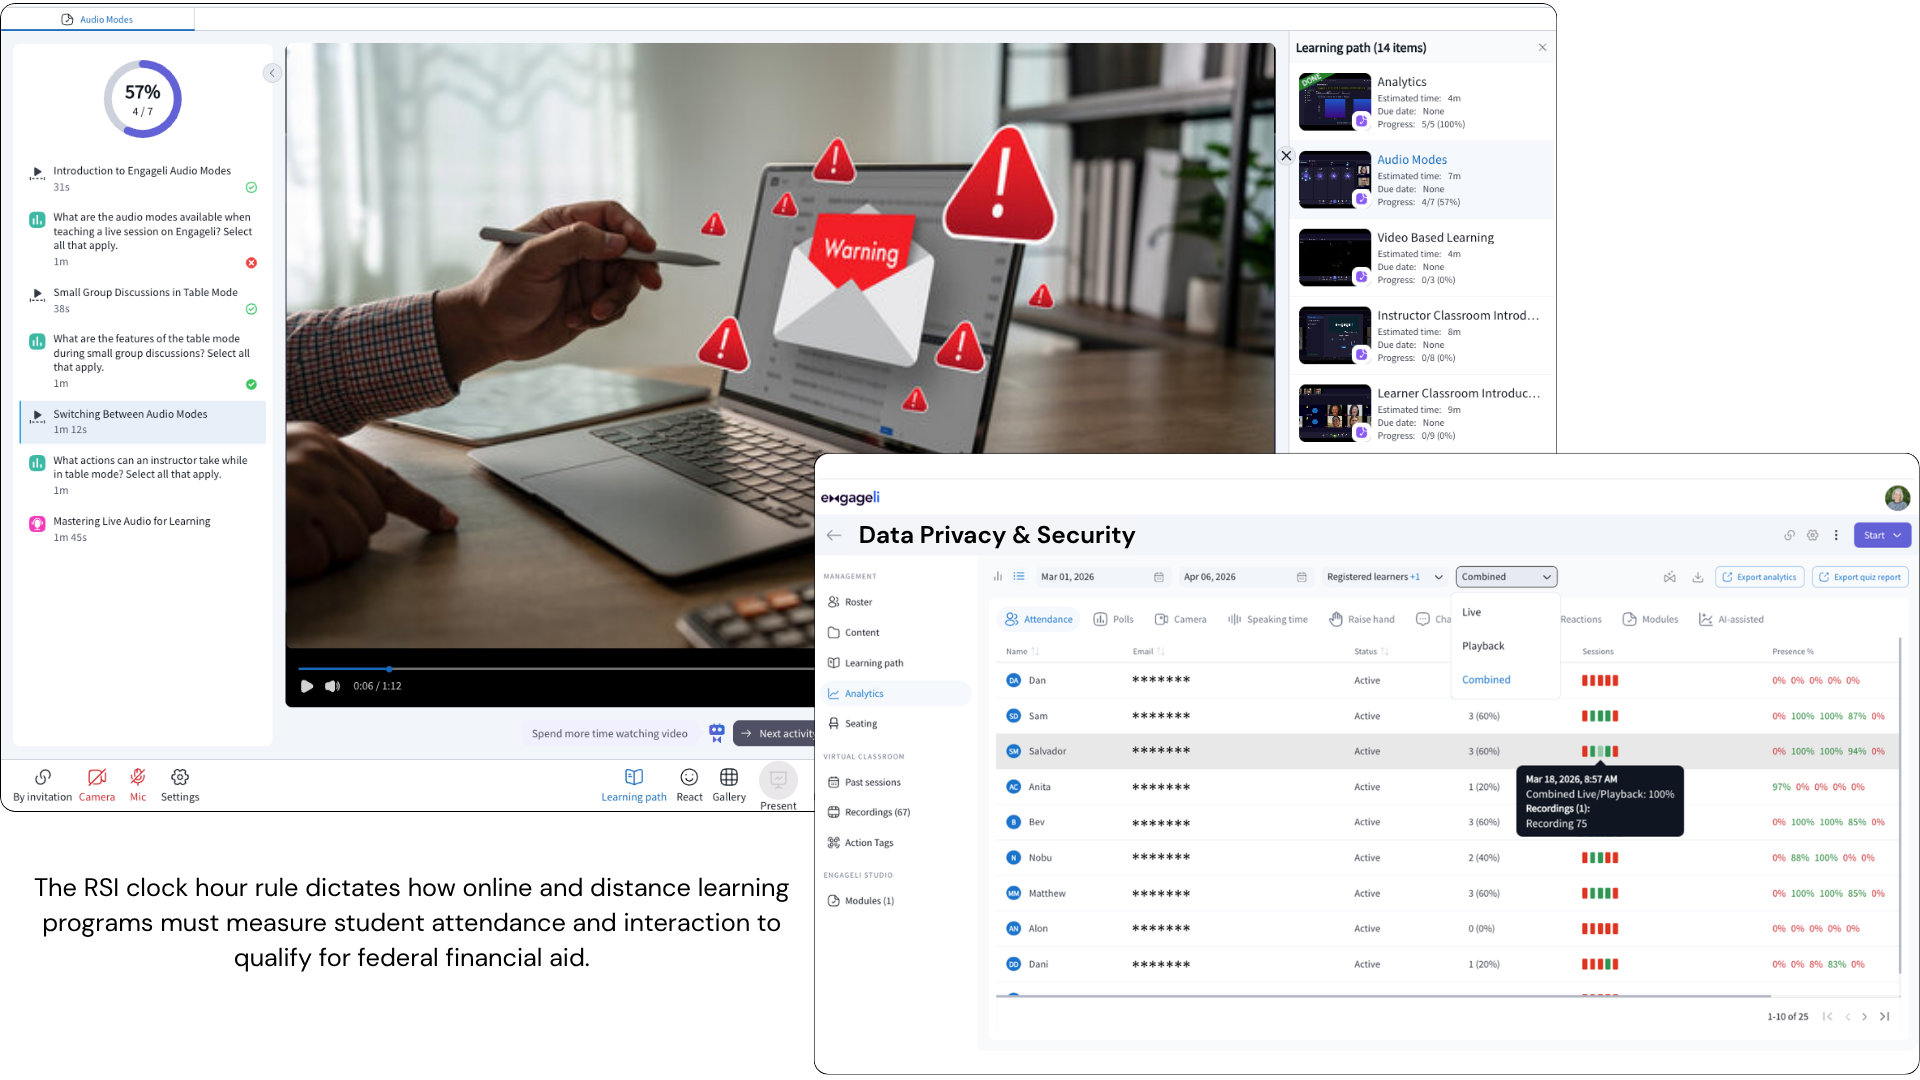This screenshot has height=1080, width=1920.
Task: Switch to Gallery view icon
Action: coord(729,777)
